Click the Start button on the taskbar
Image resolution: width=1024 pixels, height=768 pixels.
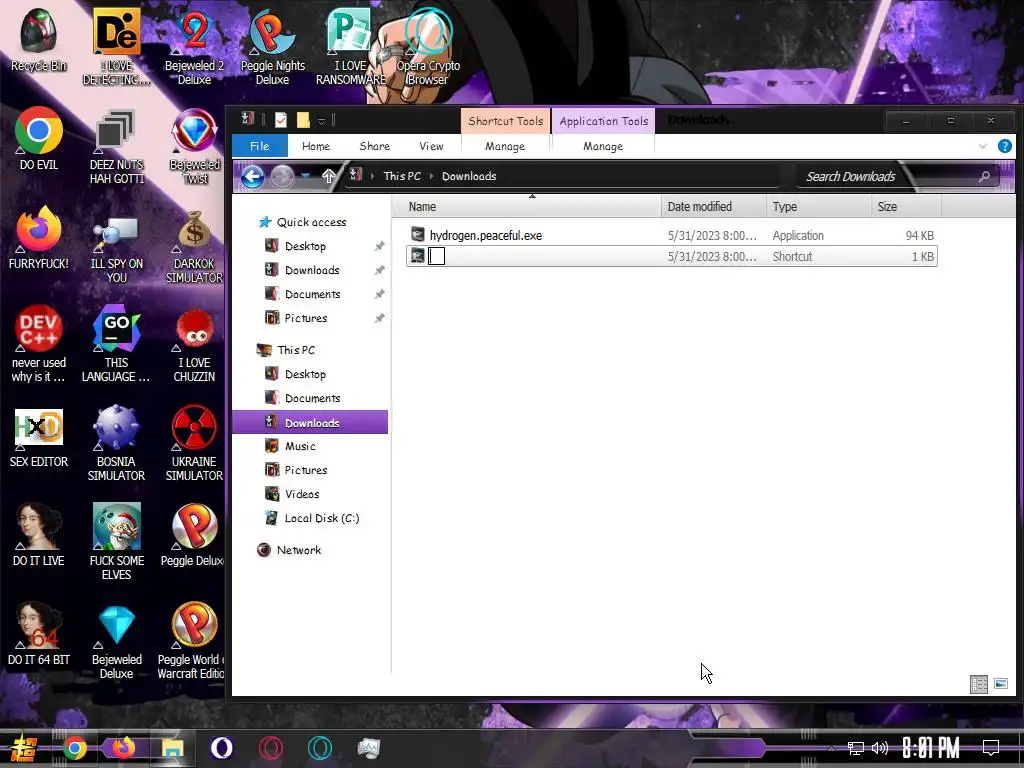click(x=23, y=748)
